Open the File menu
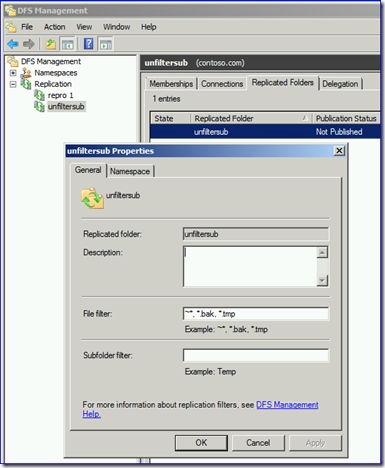385x468 pixels. tap(27, 27)
